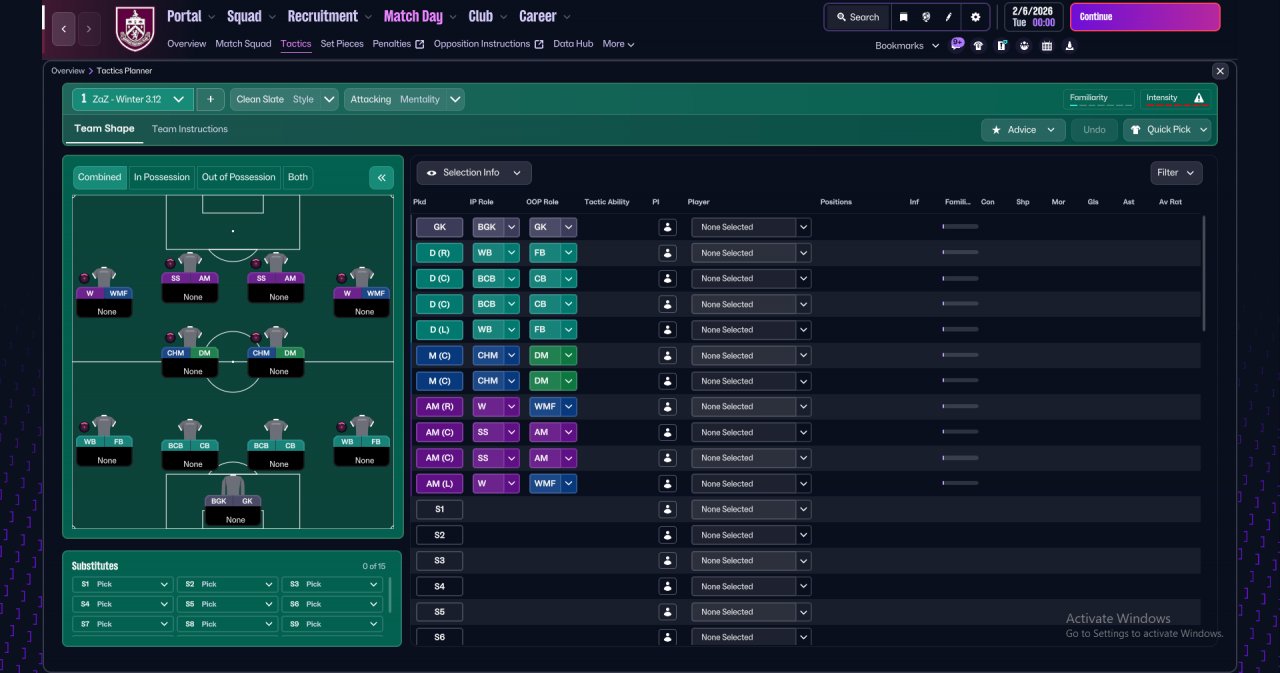Viewport: 1280px width, 673px height.
Task: Switch to the Team Instructions tab
Action: click(x=190, y=129)
